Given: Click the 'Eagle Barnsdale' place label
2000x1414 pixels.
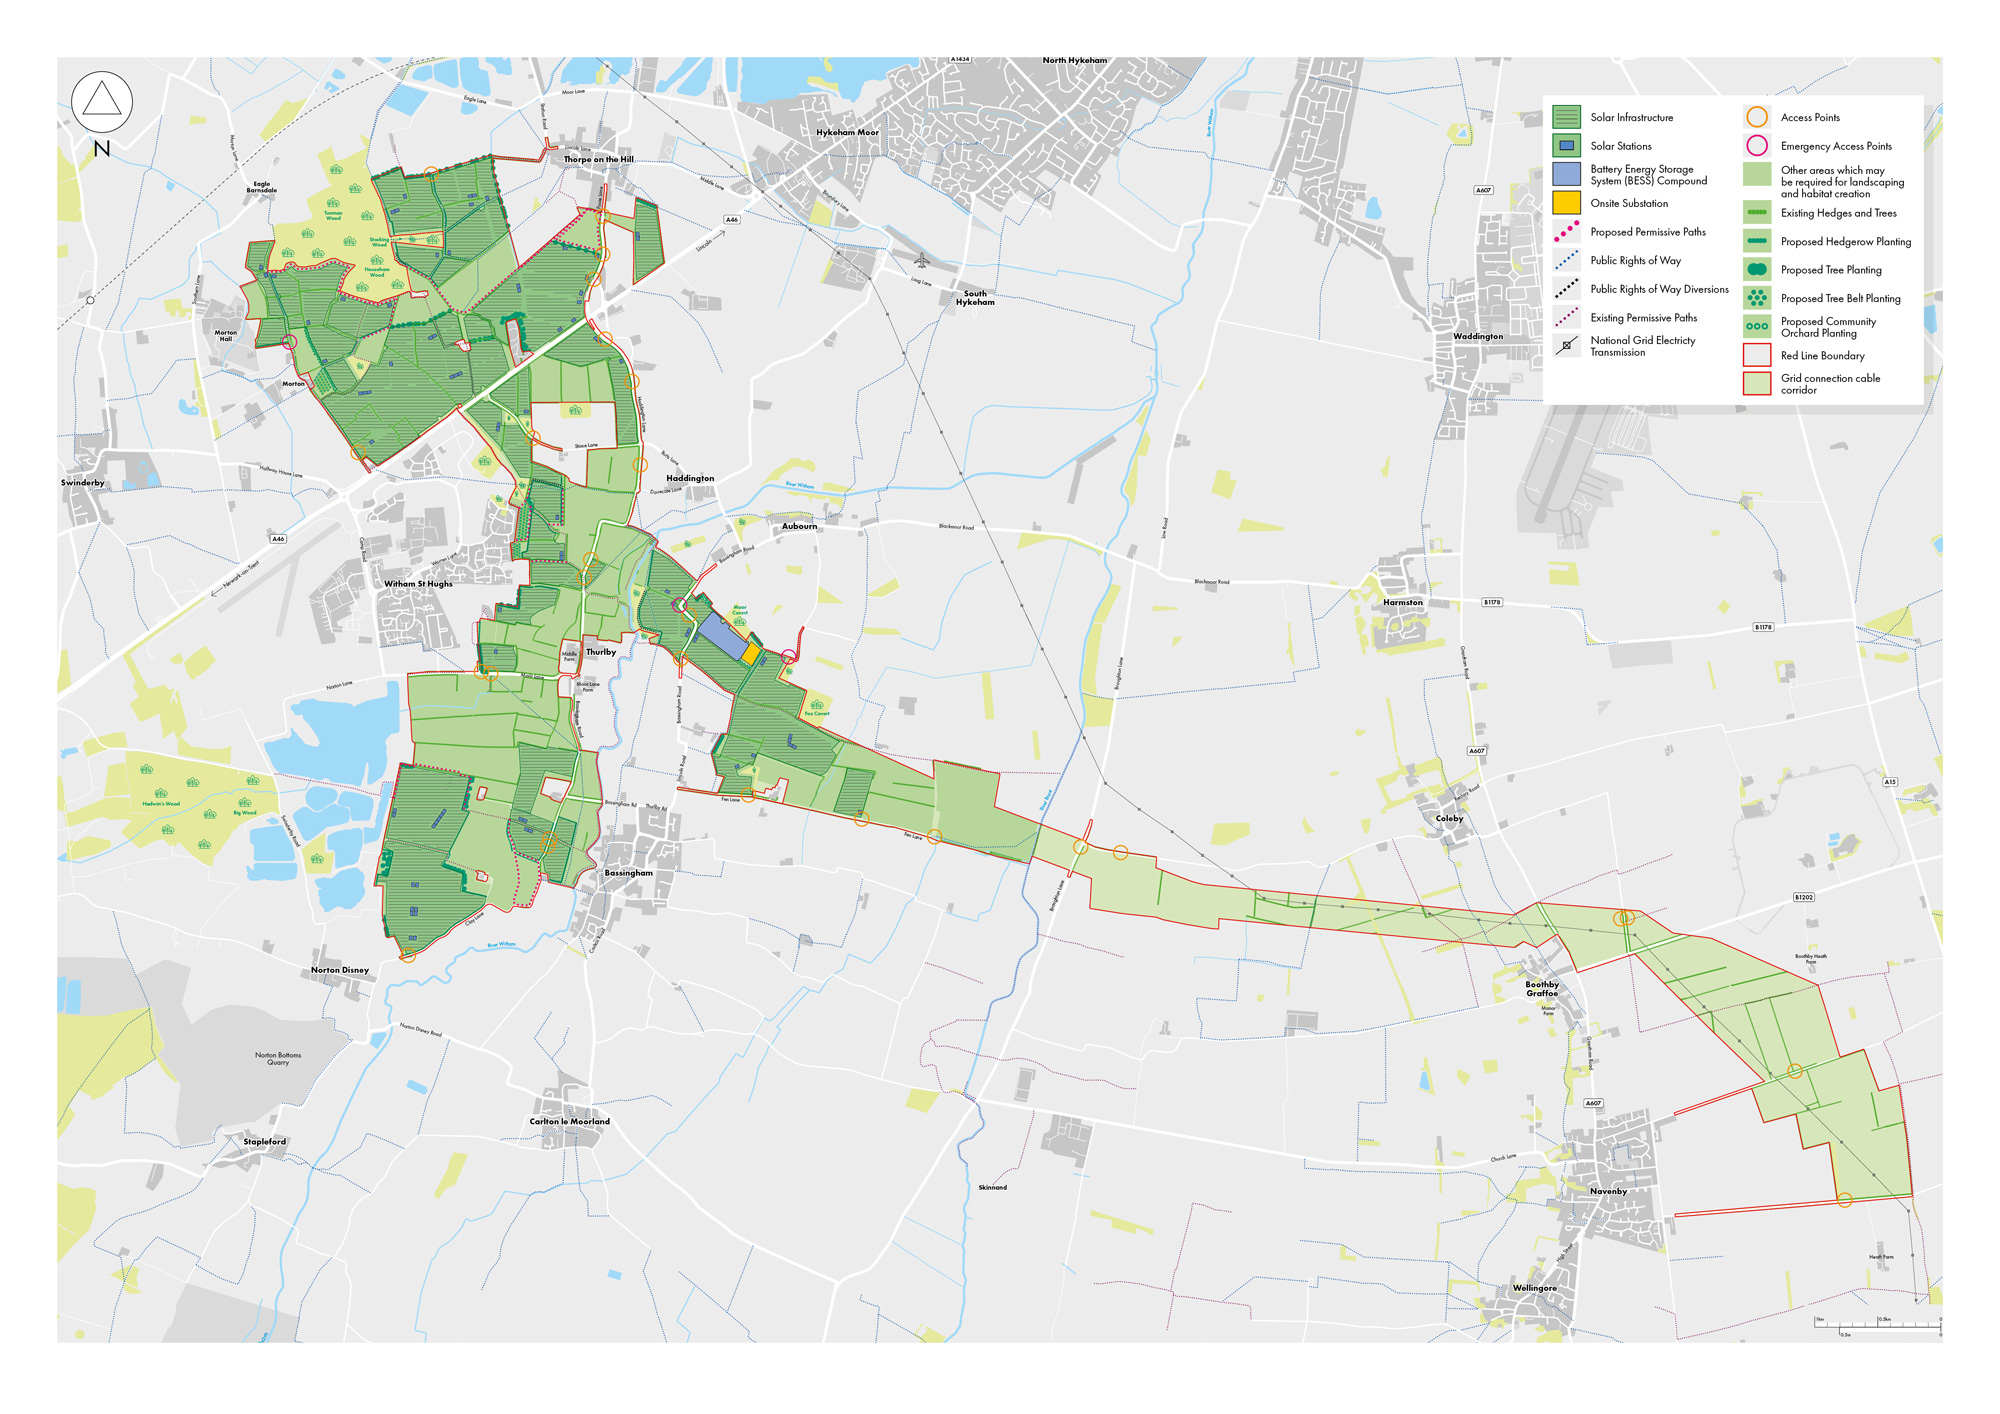Looking at the screenshot, I should [262, 187].
